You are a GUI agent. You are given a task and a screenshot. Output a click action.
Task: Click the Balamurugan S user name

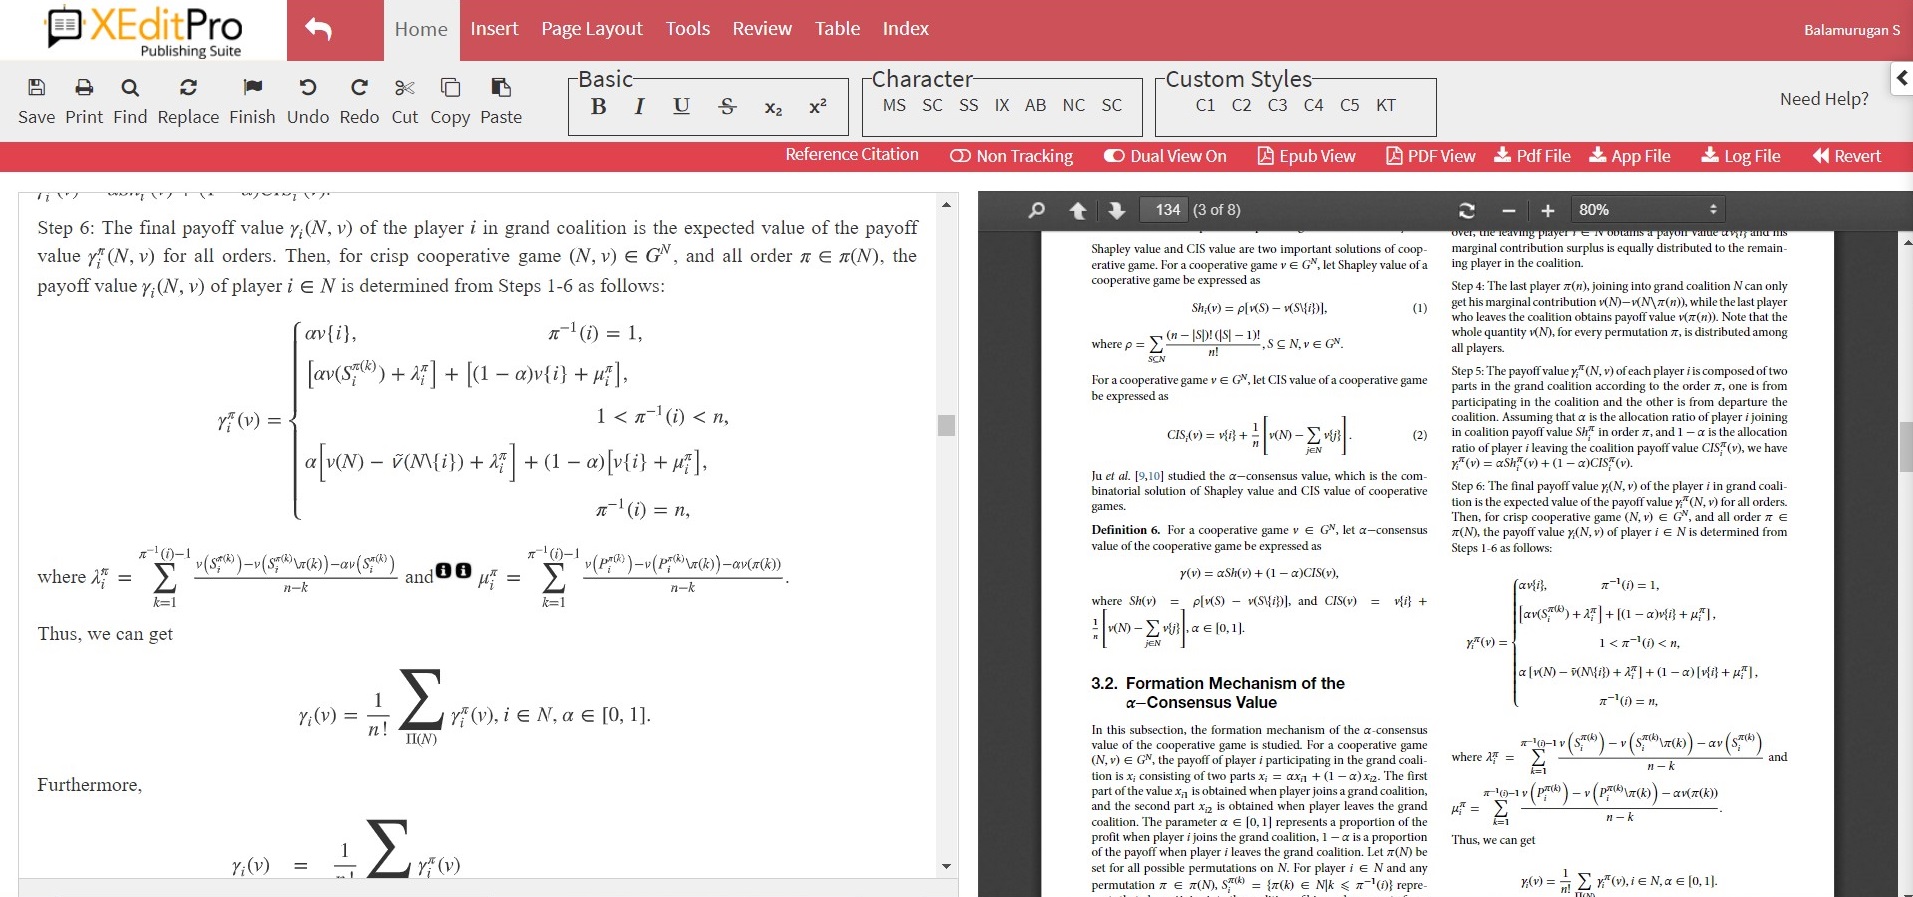1852,30
